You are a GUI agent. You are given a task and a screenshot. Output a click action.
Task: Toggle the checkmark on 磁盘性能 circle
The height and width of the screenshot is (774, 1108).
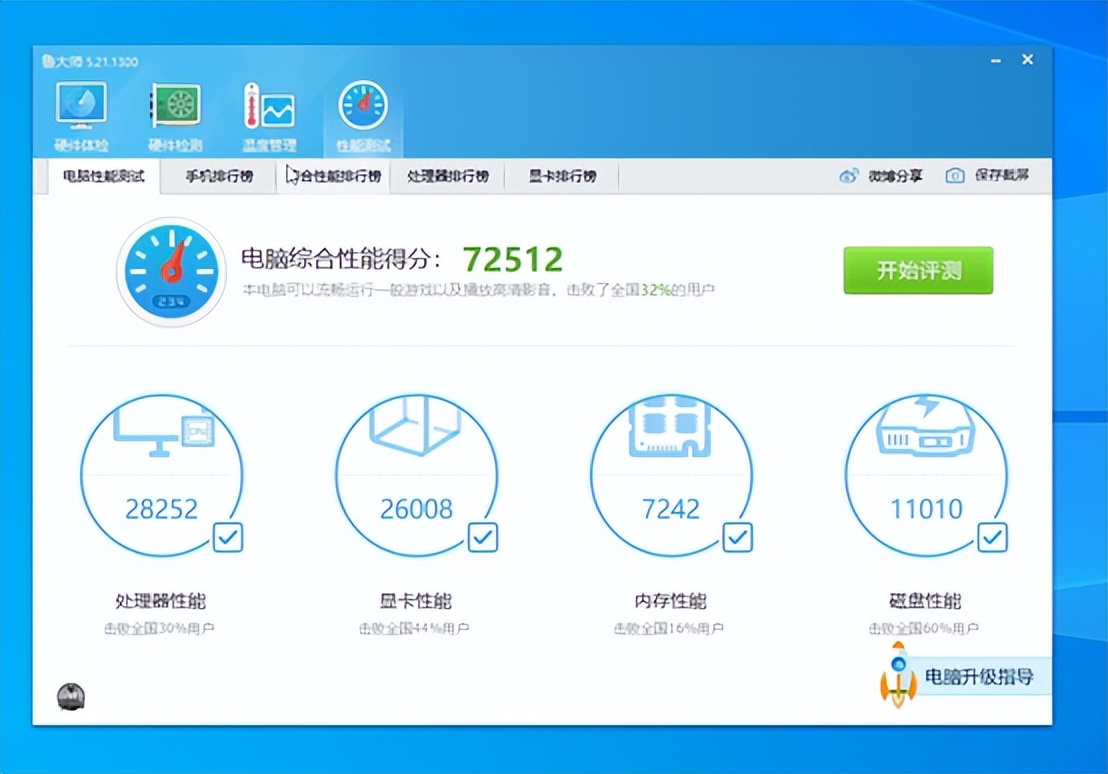(992, 537)
